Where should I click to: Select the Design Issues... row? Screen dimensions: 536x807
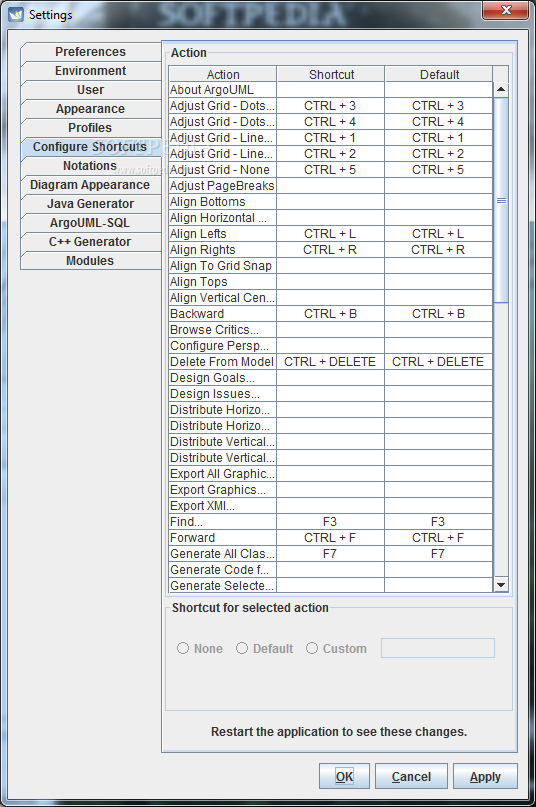pyautogui.click(x=331, y=394)
